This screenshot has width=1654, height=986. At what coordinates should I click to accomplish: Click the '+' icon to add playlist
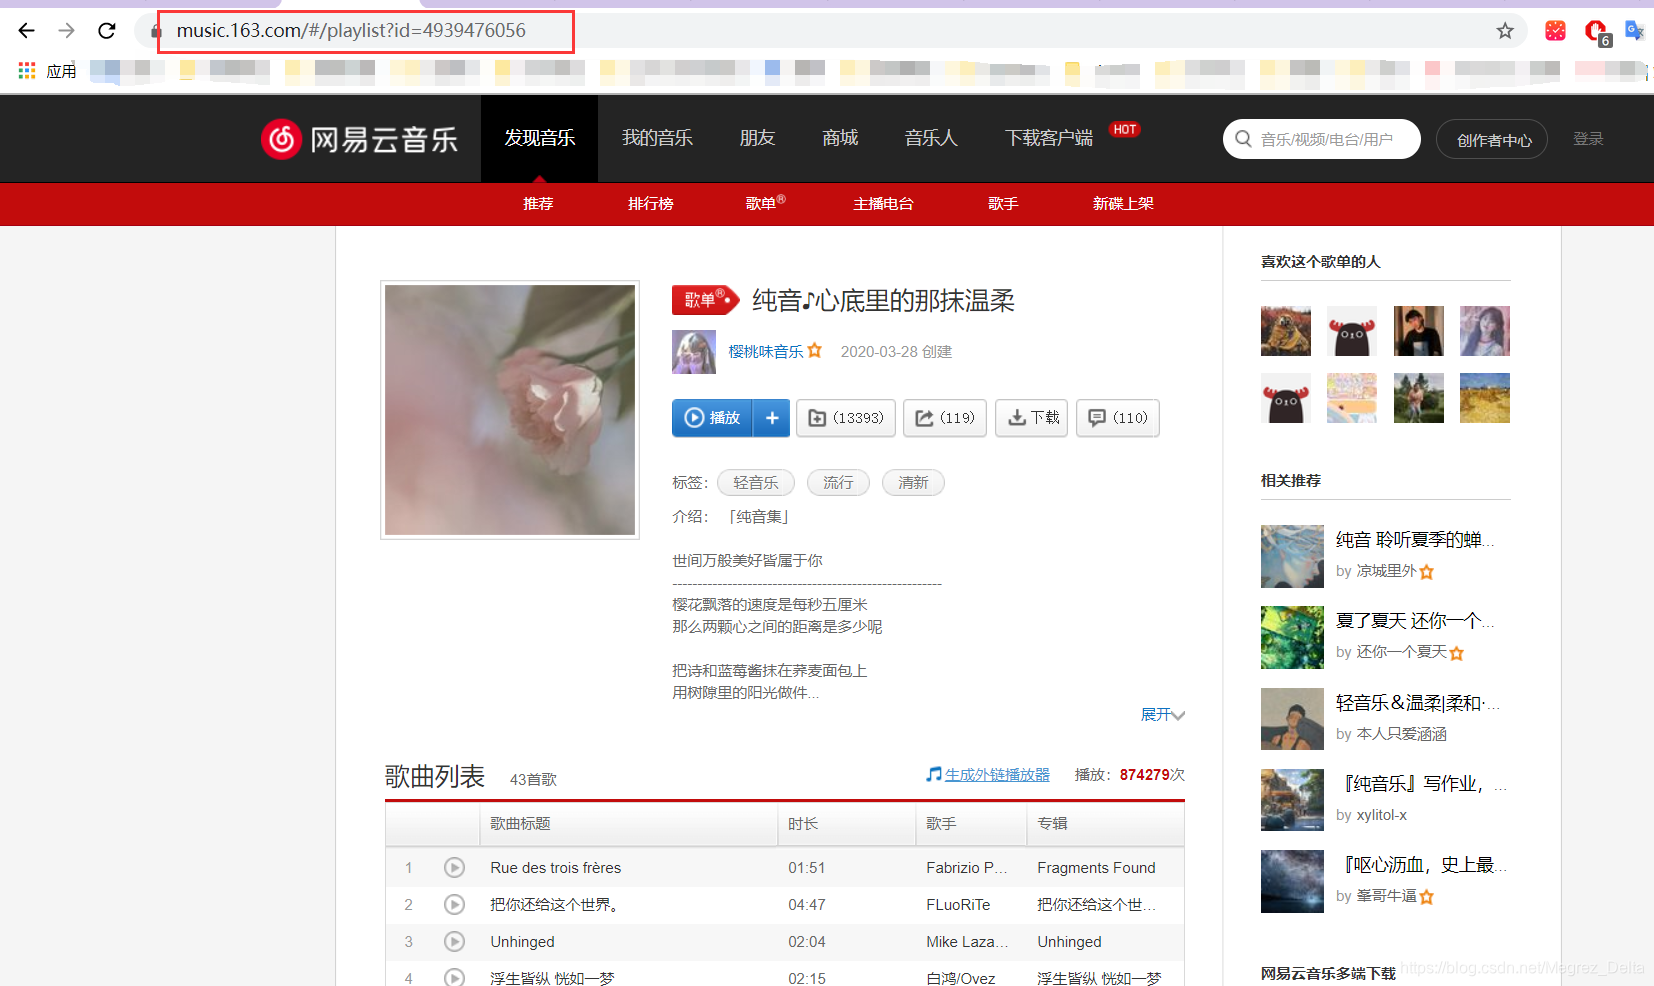tap(770, 418)
